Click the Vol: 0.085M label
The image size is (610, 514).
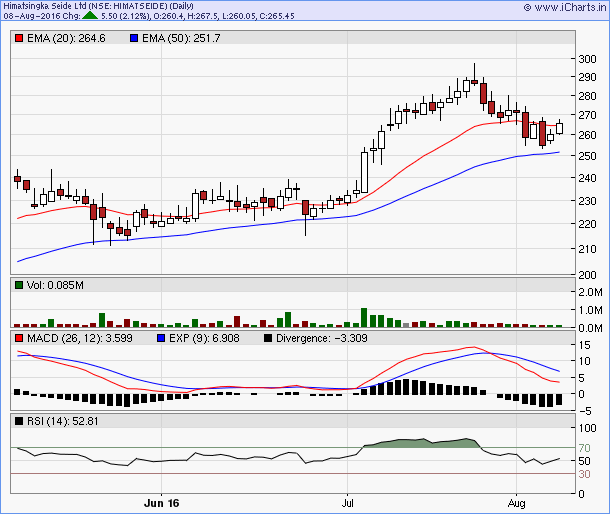pos(55,285)
